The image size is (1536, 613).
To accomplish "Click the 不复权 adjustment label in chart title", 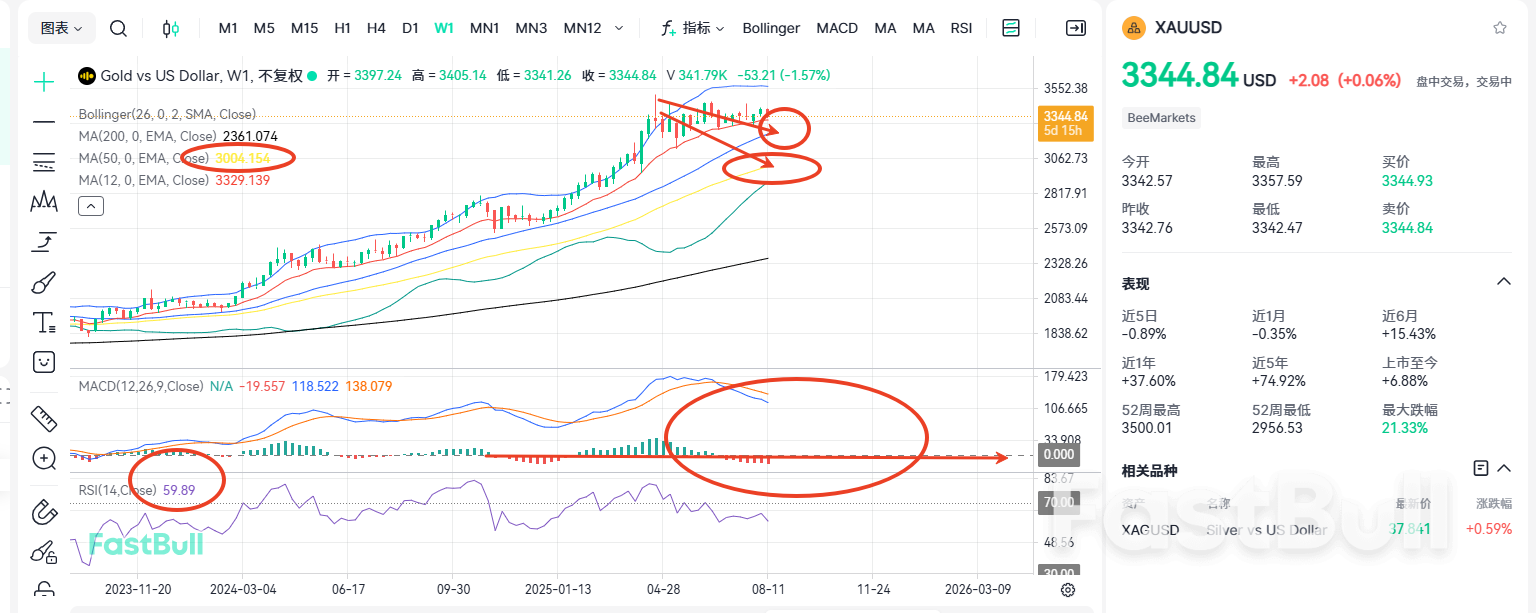I will (280, 75).
